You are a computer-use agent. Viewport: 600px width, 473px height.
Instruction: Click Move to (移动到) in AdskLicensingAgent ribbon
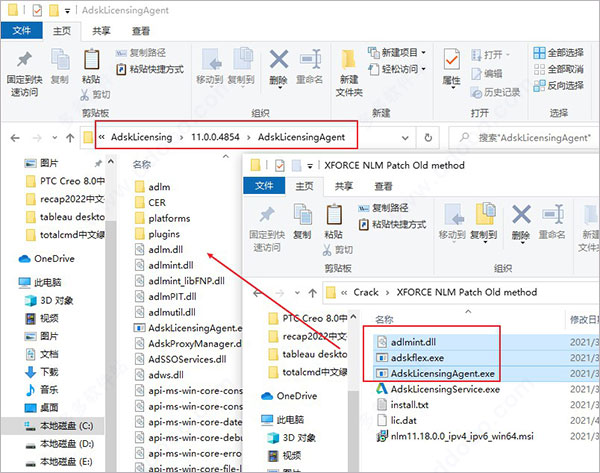tap(210, 67)
